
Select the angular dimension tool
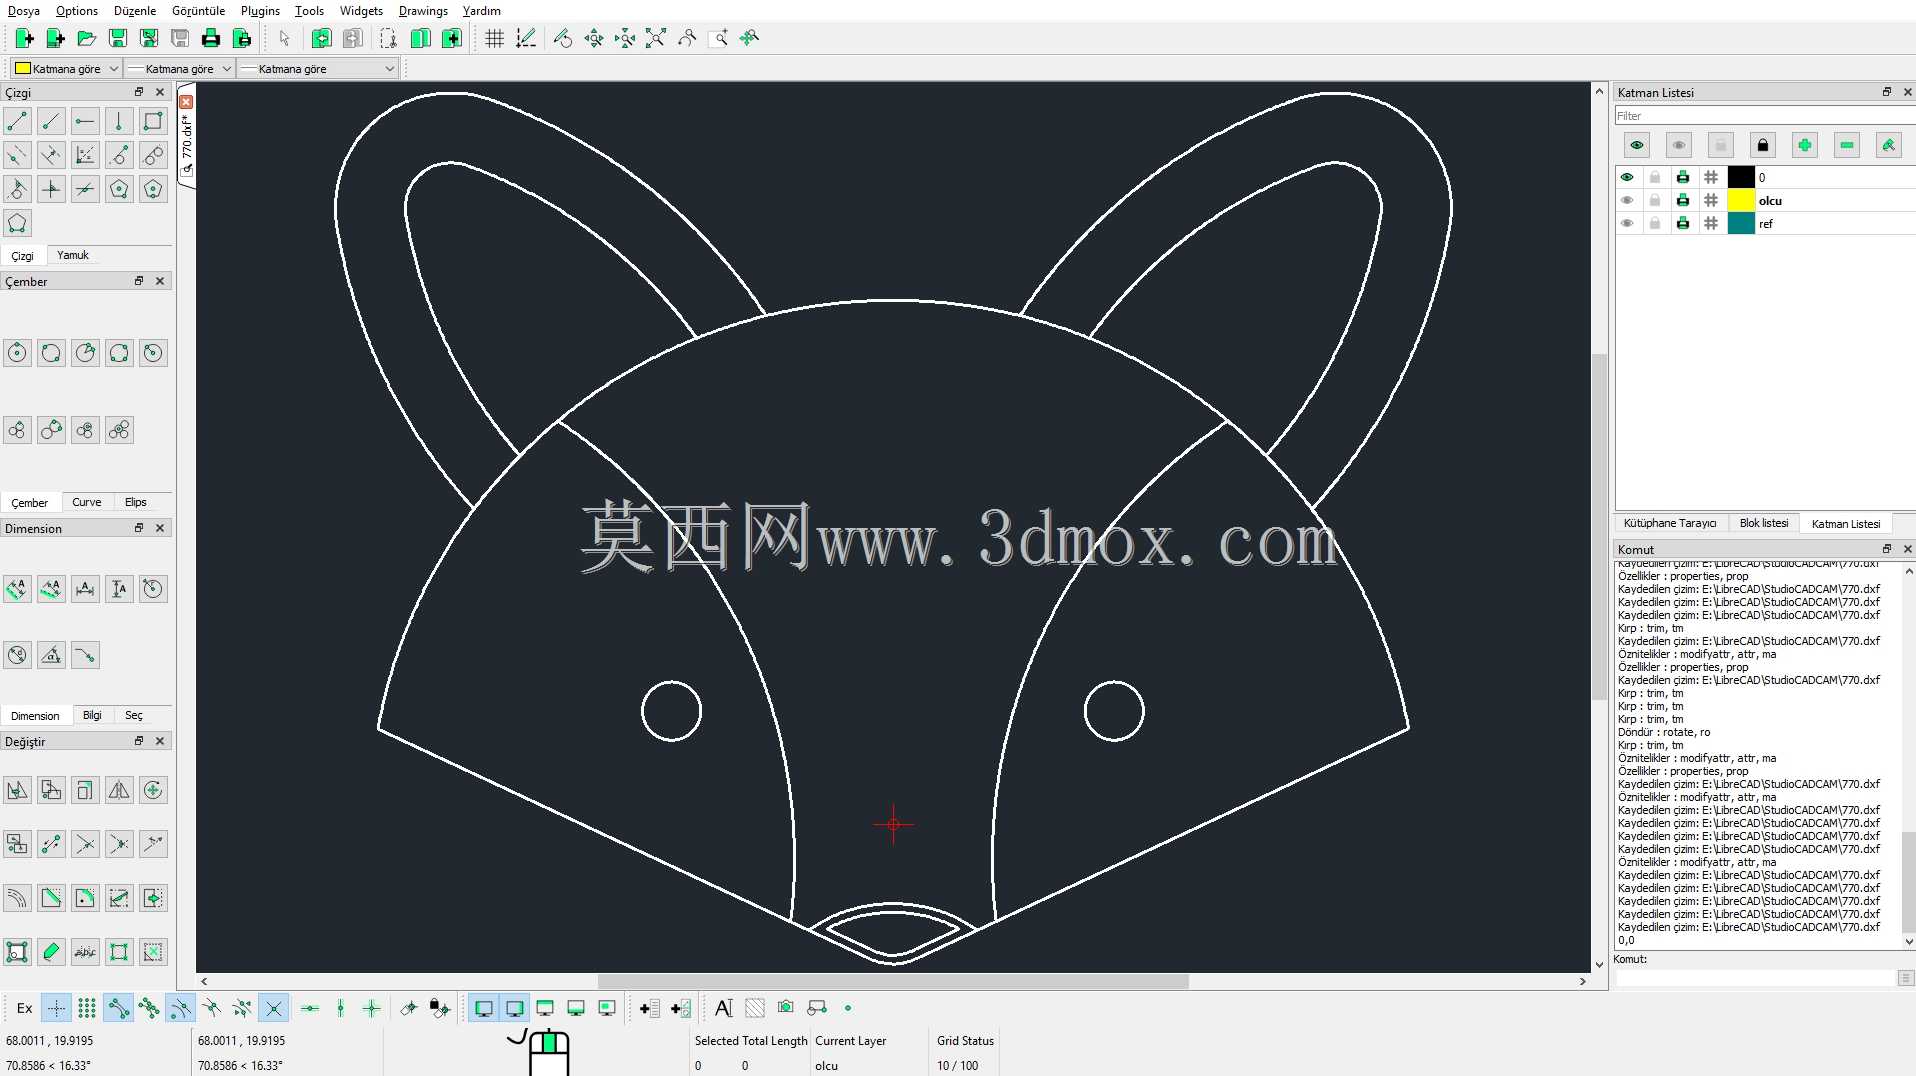click(x=51, y=655)
